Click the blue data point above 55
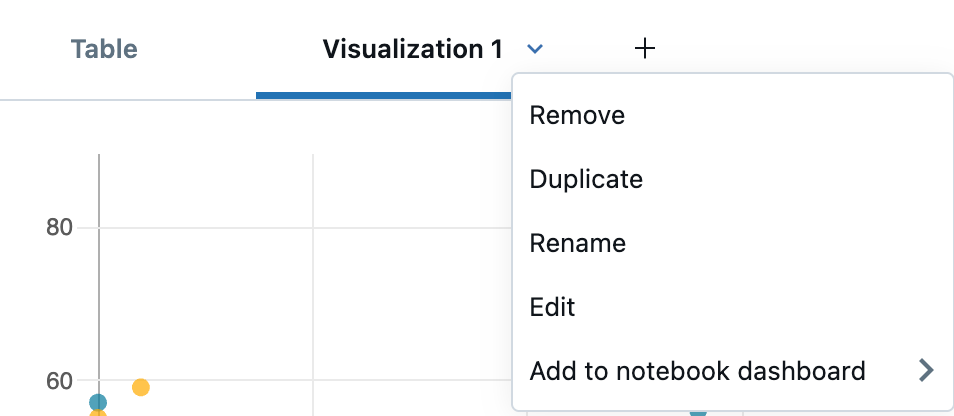Viewport: 954px width, 416px height. pos(98,402)
